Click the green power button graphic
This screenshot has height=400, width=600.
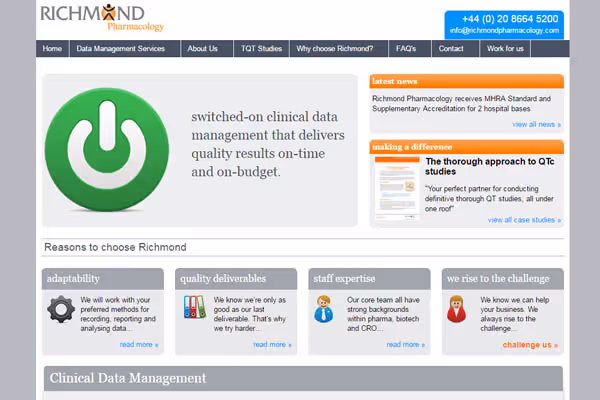[107, 149]
